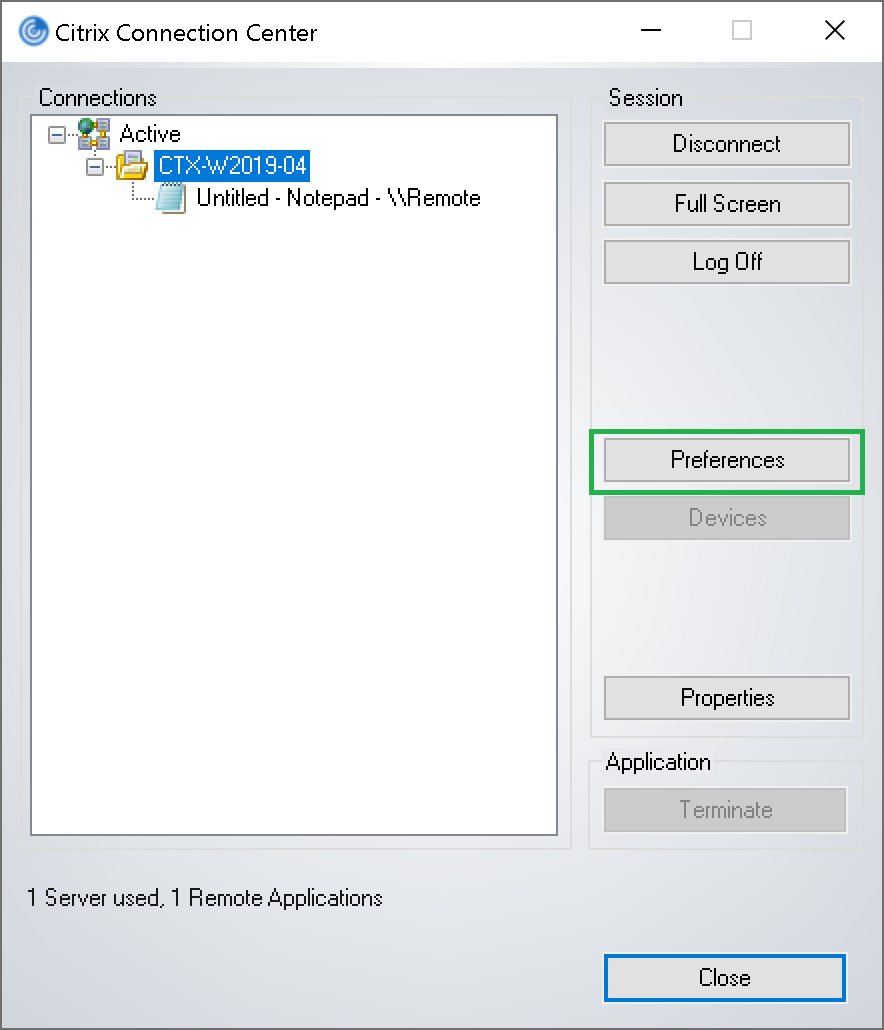Click the Log Off button
884x1030 pixels.
point(727,262)
